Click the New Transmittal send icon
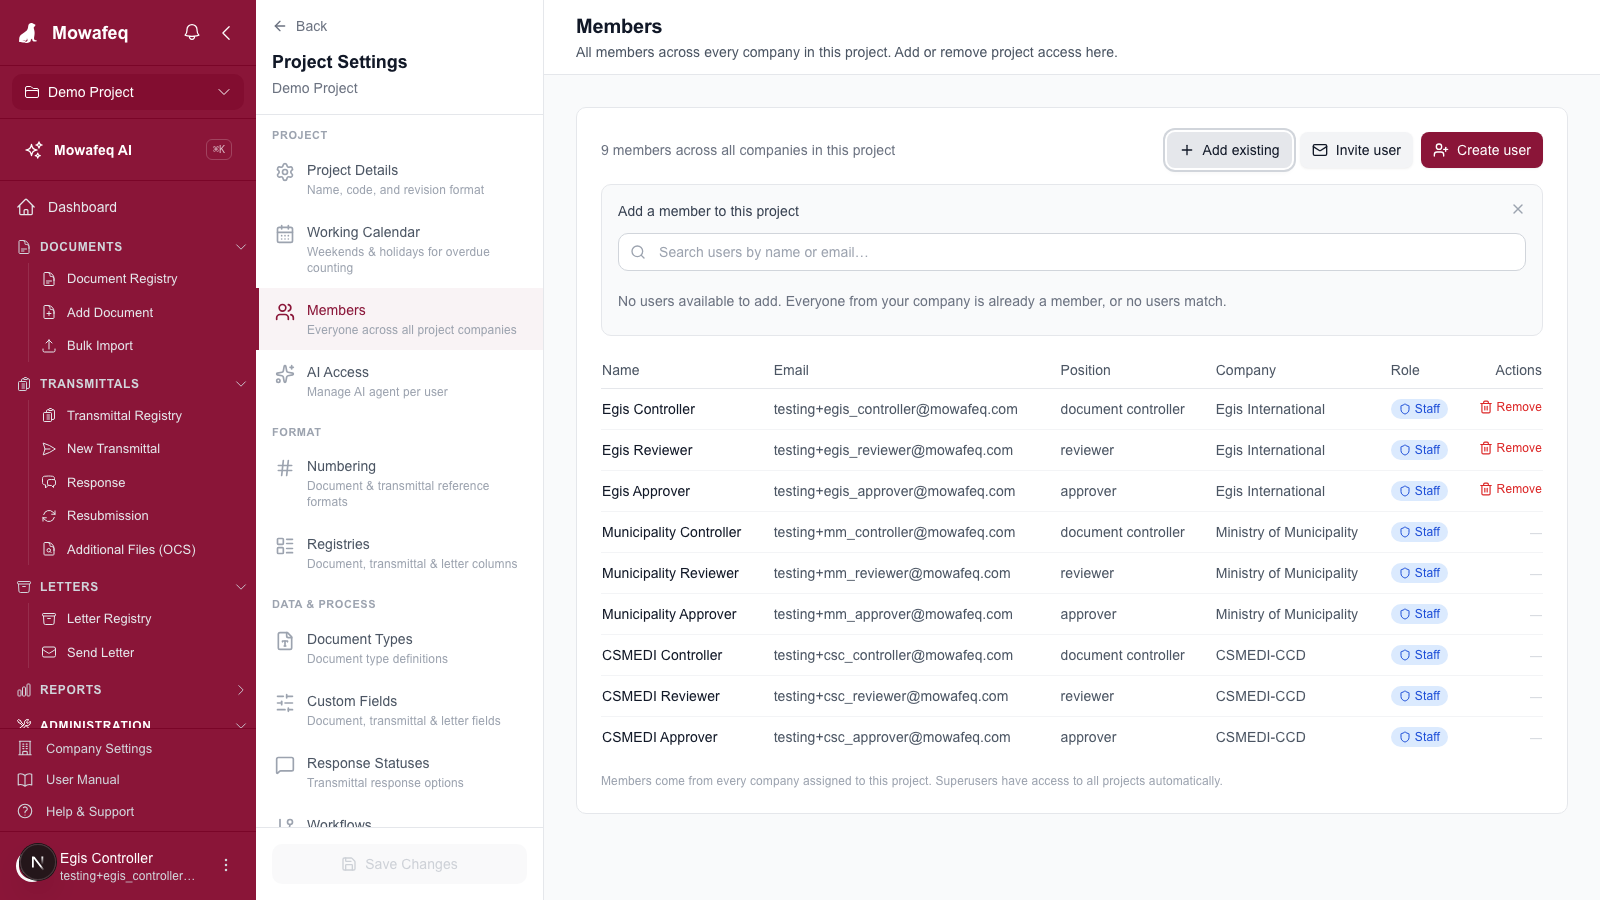 point(49,449)
